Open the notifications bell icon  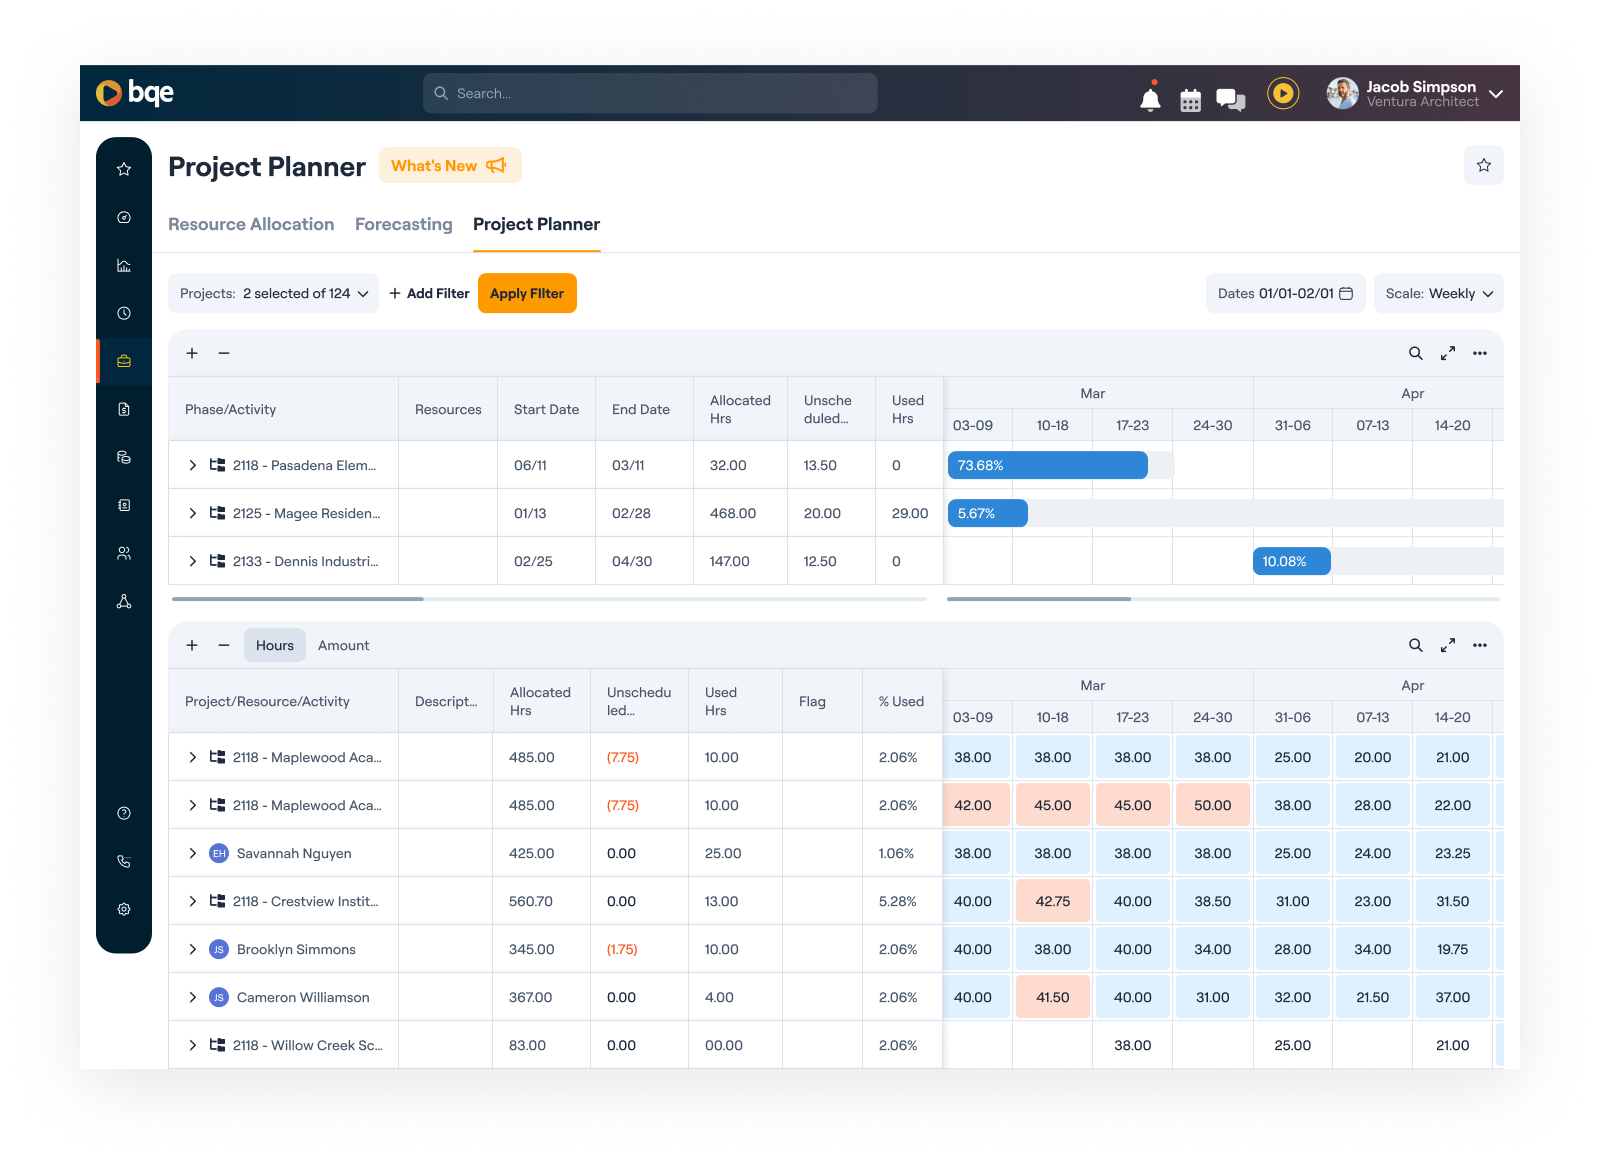(x=1150, y=98)
